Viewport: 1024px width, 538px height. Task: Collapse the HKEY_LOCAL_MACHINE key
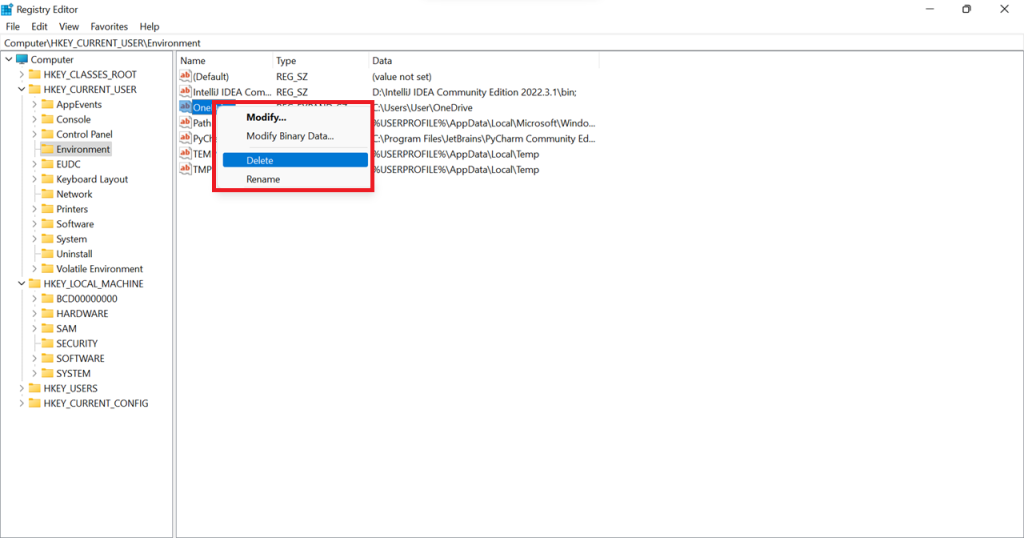pyautogui.click(x=21, y=284)
